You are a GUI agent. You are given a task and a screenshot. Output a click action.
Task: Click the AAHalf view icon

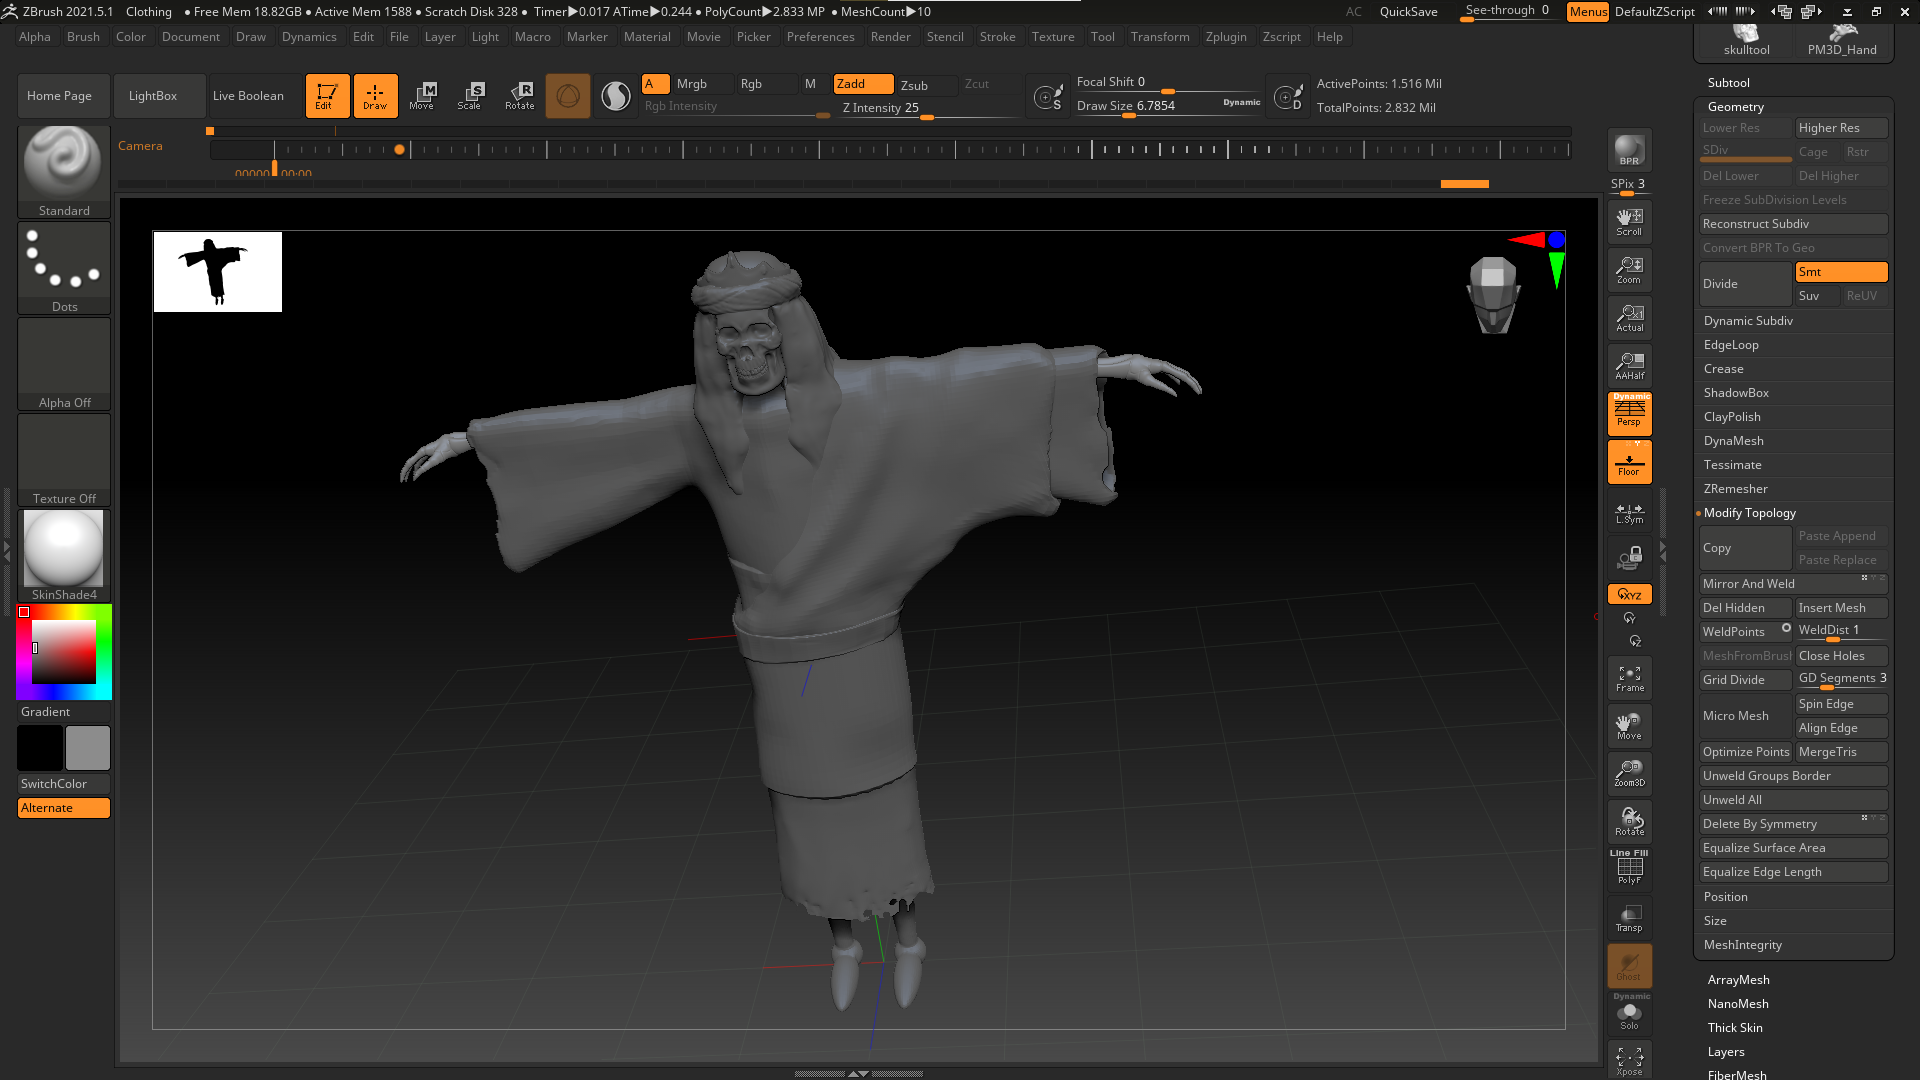(1629, 366)
